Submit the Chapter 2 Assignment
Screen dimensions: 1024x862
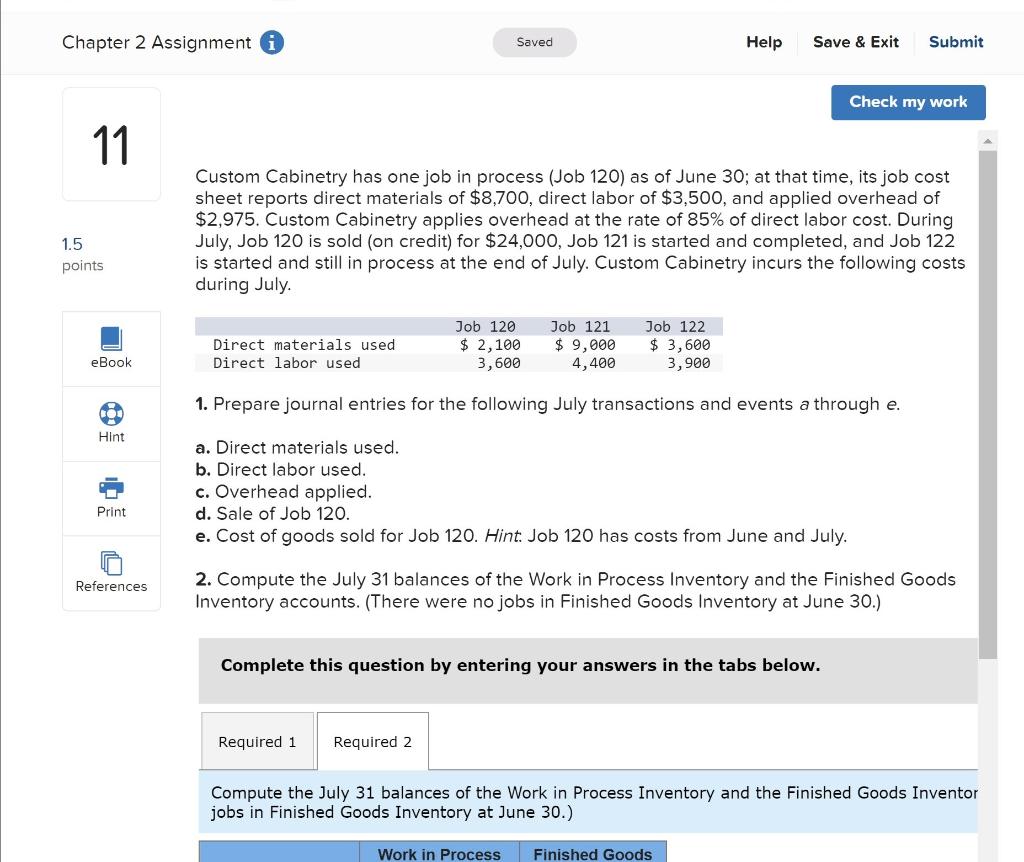[x=955, y=42]
